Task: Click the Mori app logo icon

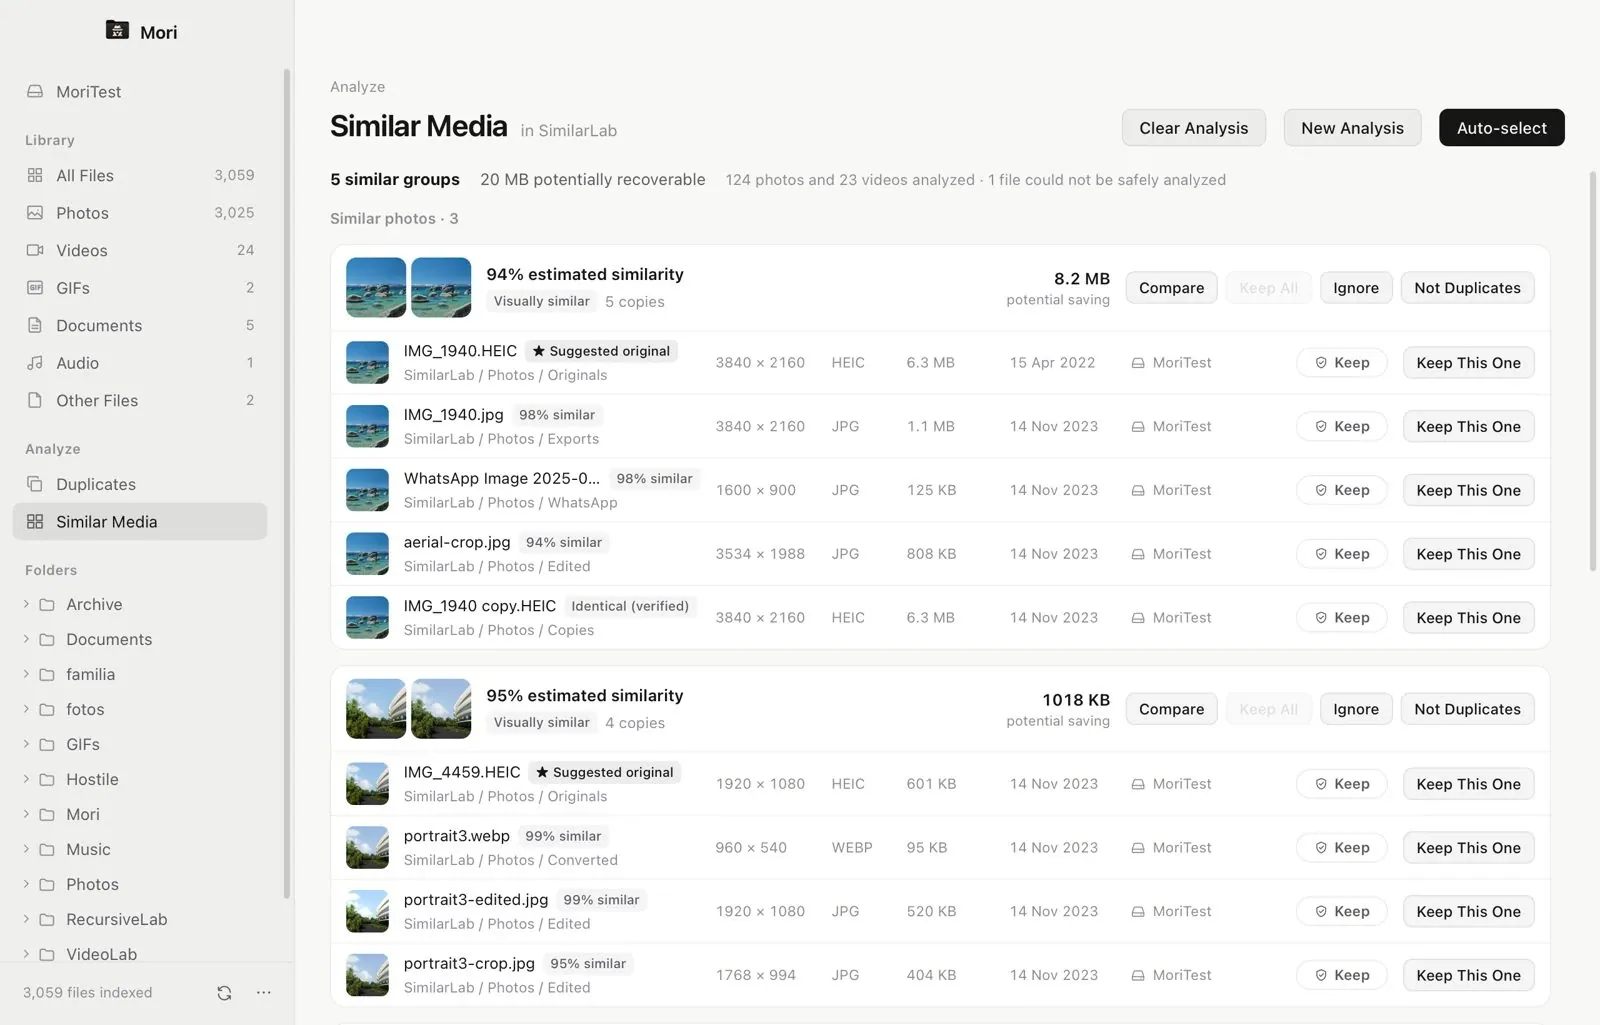Action: [117, 30]
